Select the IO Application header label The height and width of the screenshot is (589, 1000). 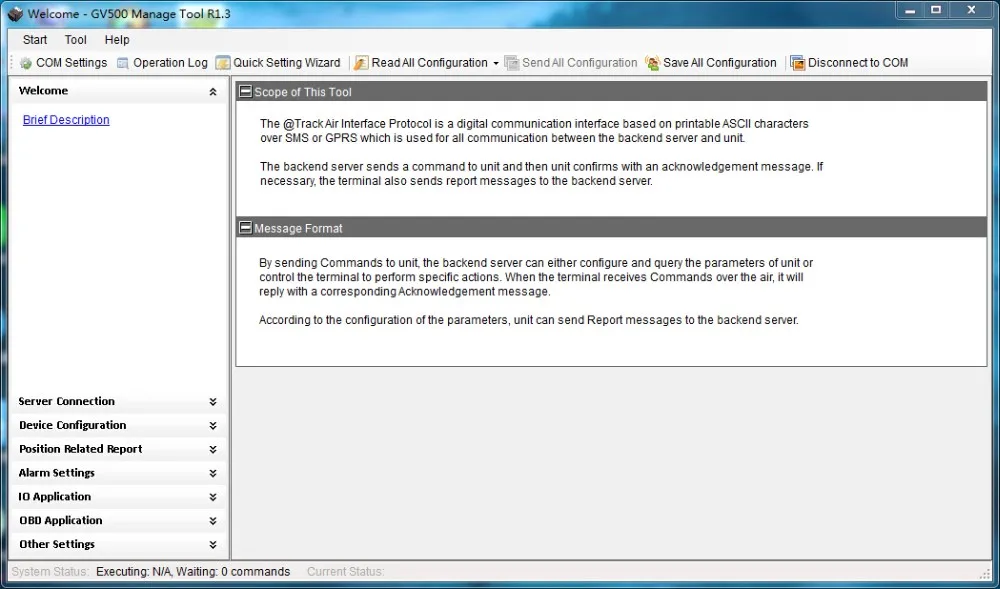[x=55, y=497]
